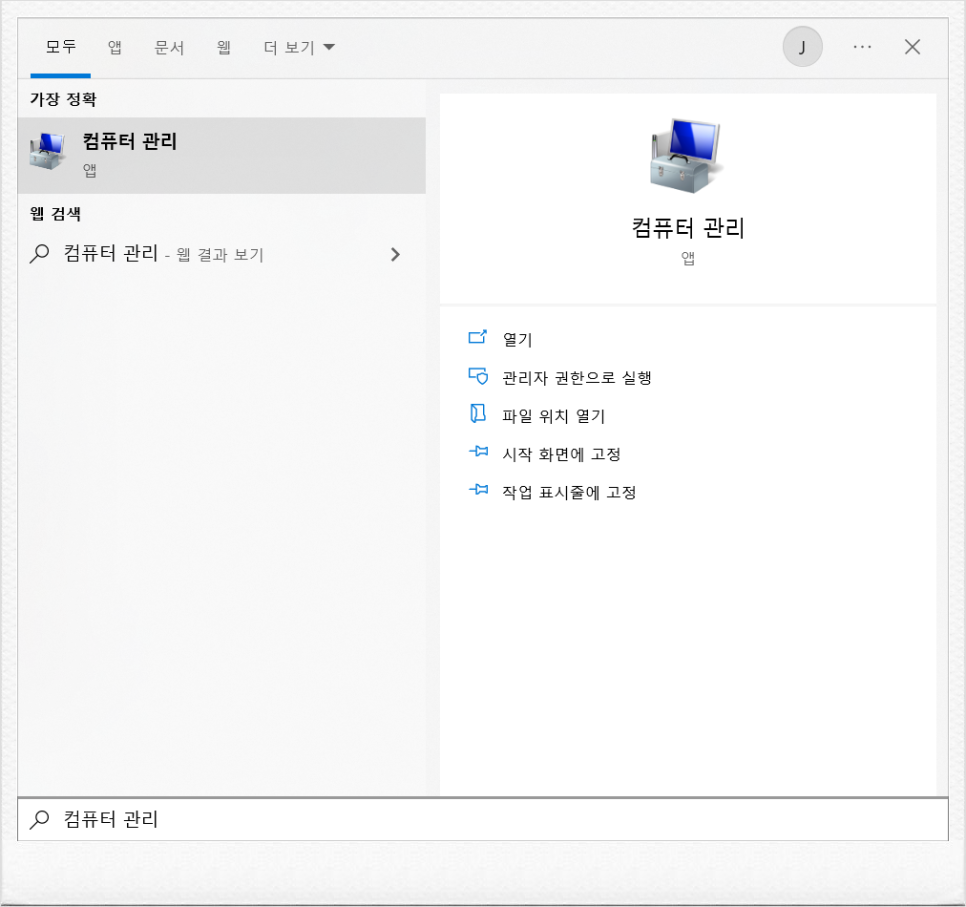Click 열기 to open the app
Viewport: 966px width, 907px height.
pos(517,339)
